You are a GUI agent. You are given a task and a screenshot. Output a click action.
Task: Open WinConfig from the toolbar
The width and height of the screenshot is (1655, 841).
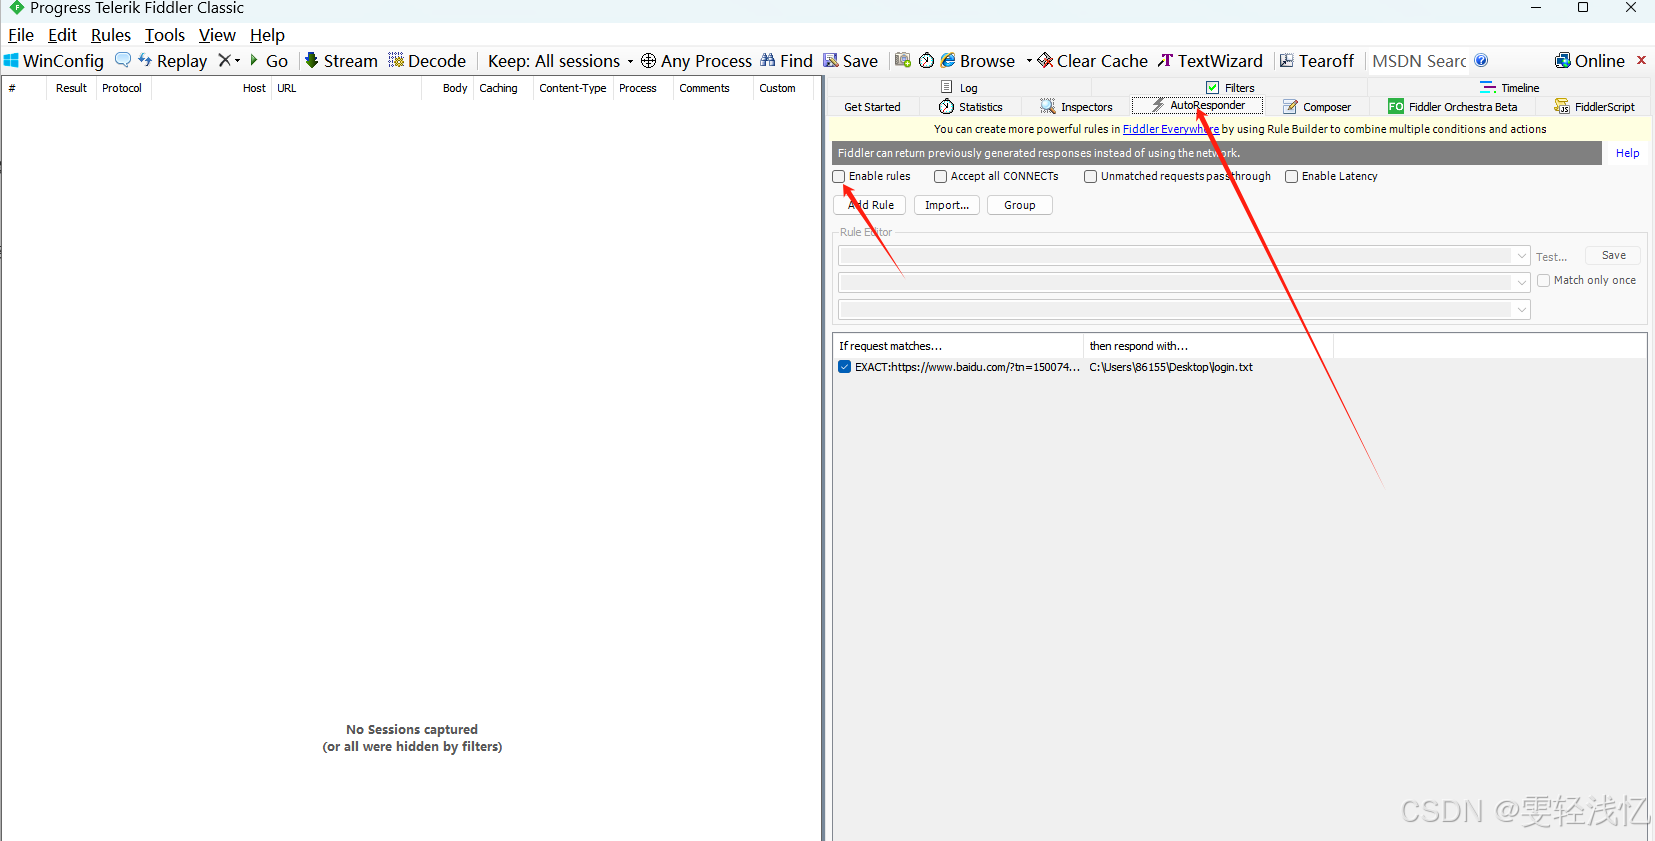(x=54, y=61)
